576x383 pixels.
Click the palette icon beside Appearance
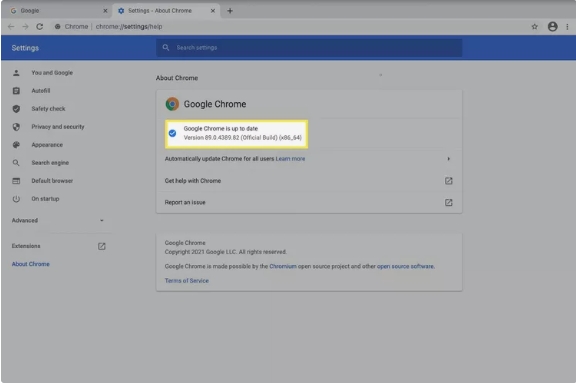[x=16, y=145]
